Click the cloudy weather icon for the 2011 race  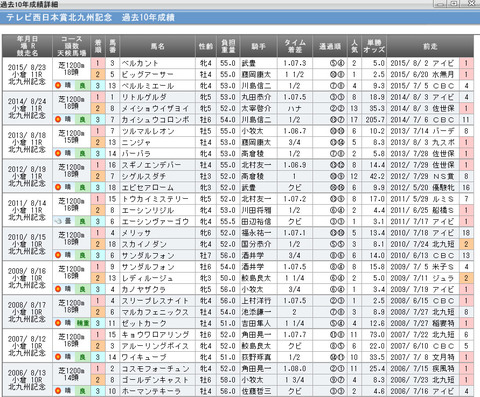point(58,221)
